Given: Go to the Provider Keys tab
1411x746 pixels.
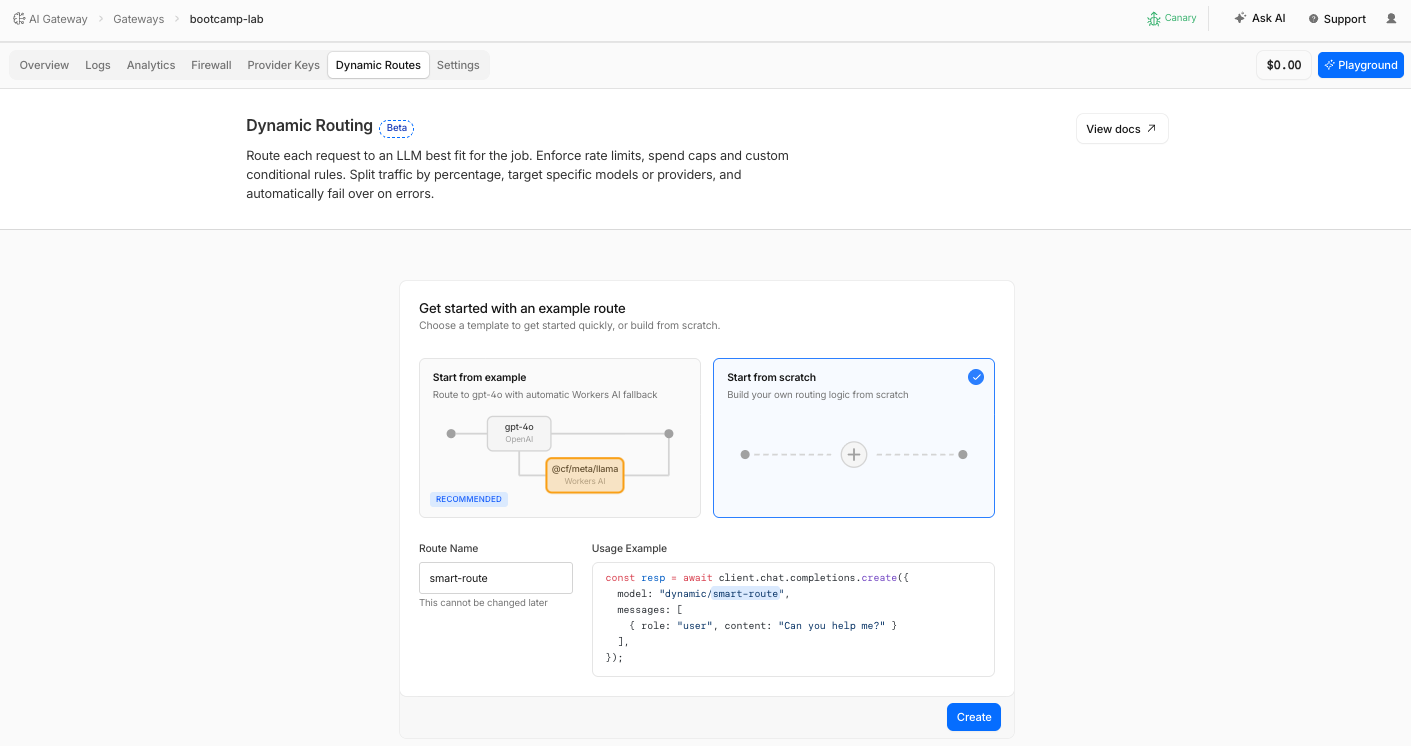Looking at the screenshot, I should [x=284, y=65].
